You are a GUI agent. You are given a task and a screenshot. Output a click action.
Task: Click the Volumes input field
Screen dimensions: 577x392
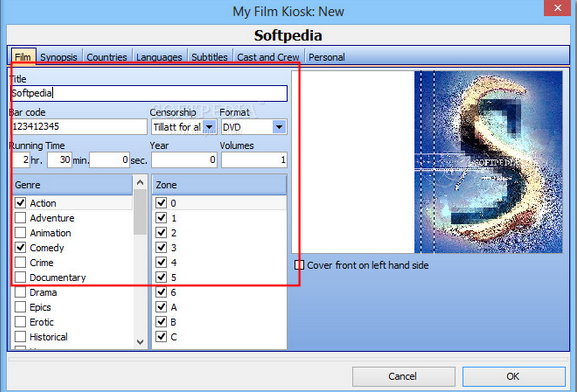pyautogui.click(x=254, y=160)
